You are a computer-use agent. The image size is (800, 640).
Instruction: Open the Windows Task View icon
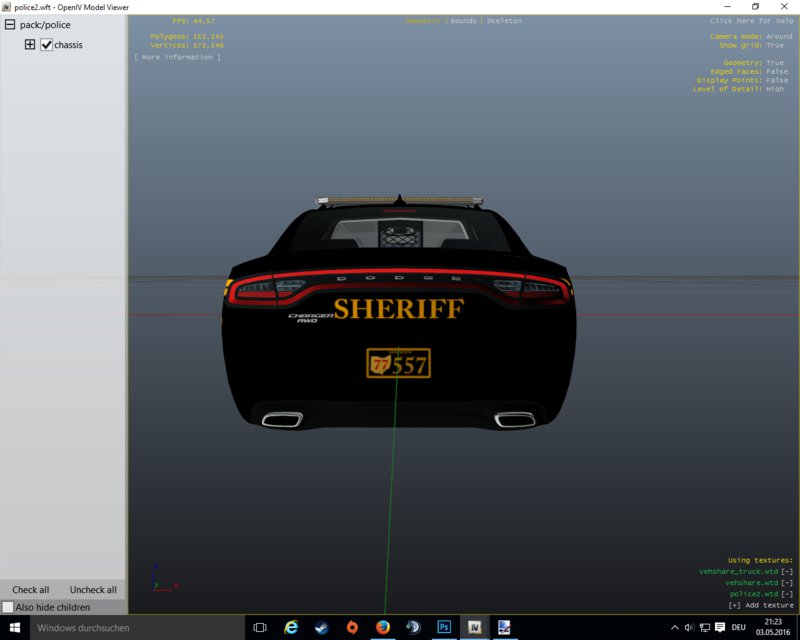click(260, 627)
